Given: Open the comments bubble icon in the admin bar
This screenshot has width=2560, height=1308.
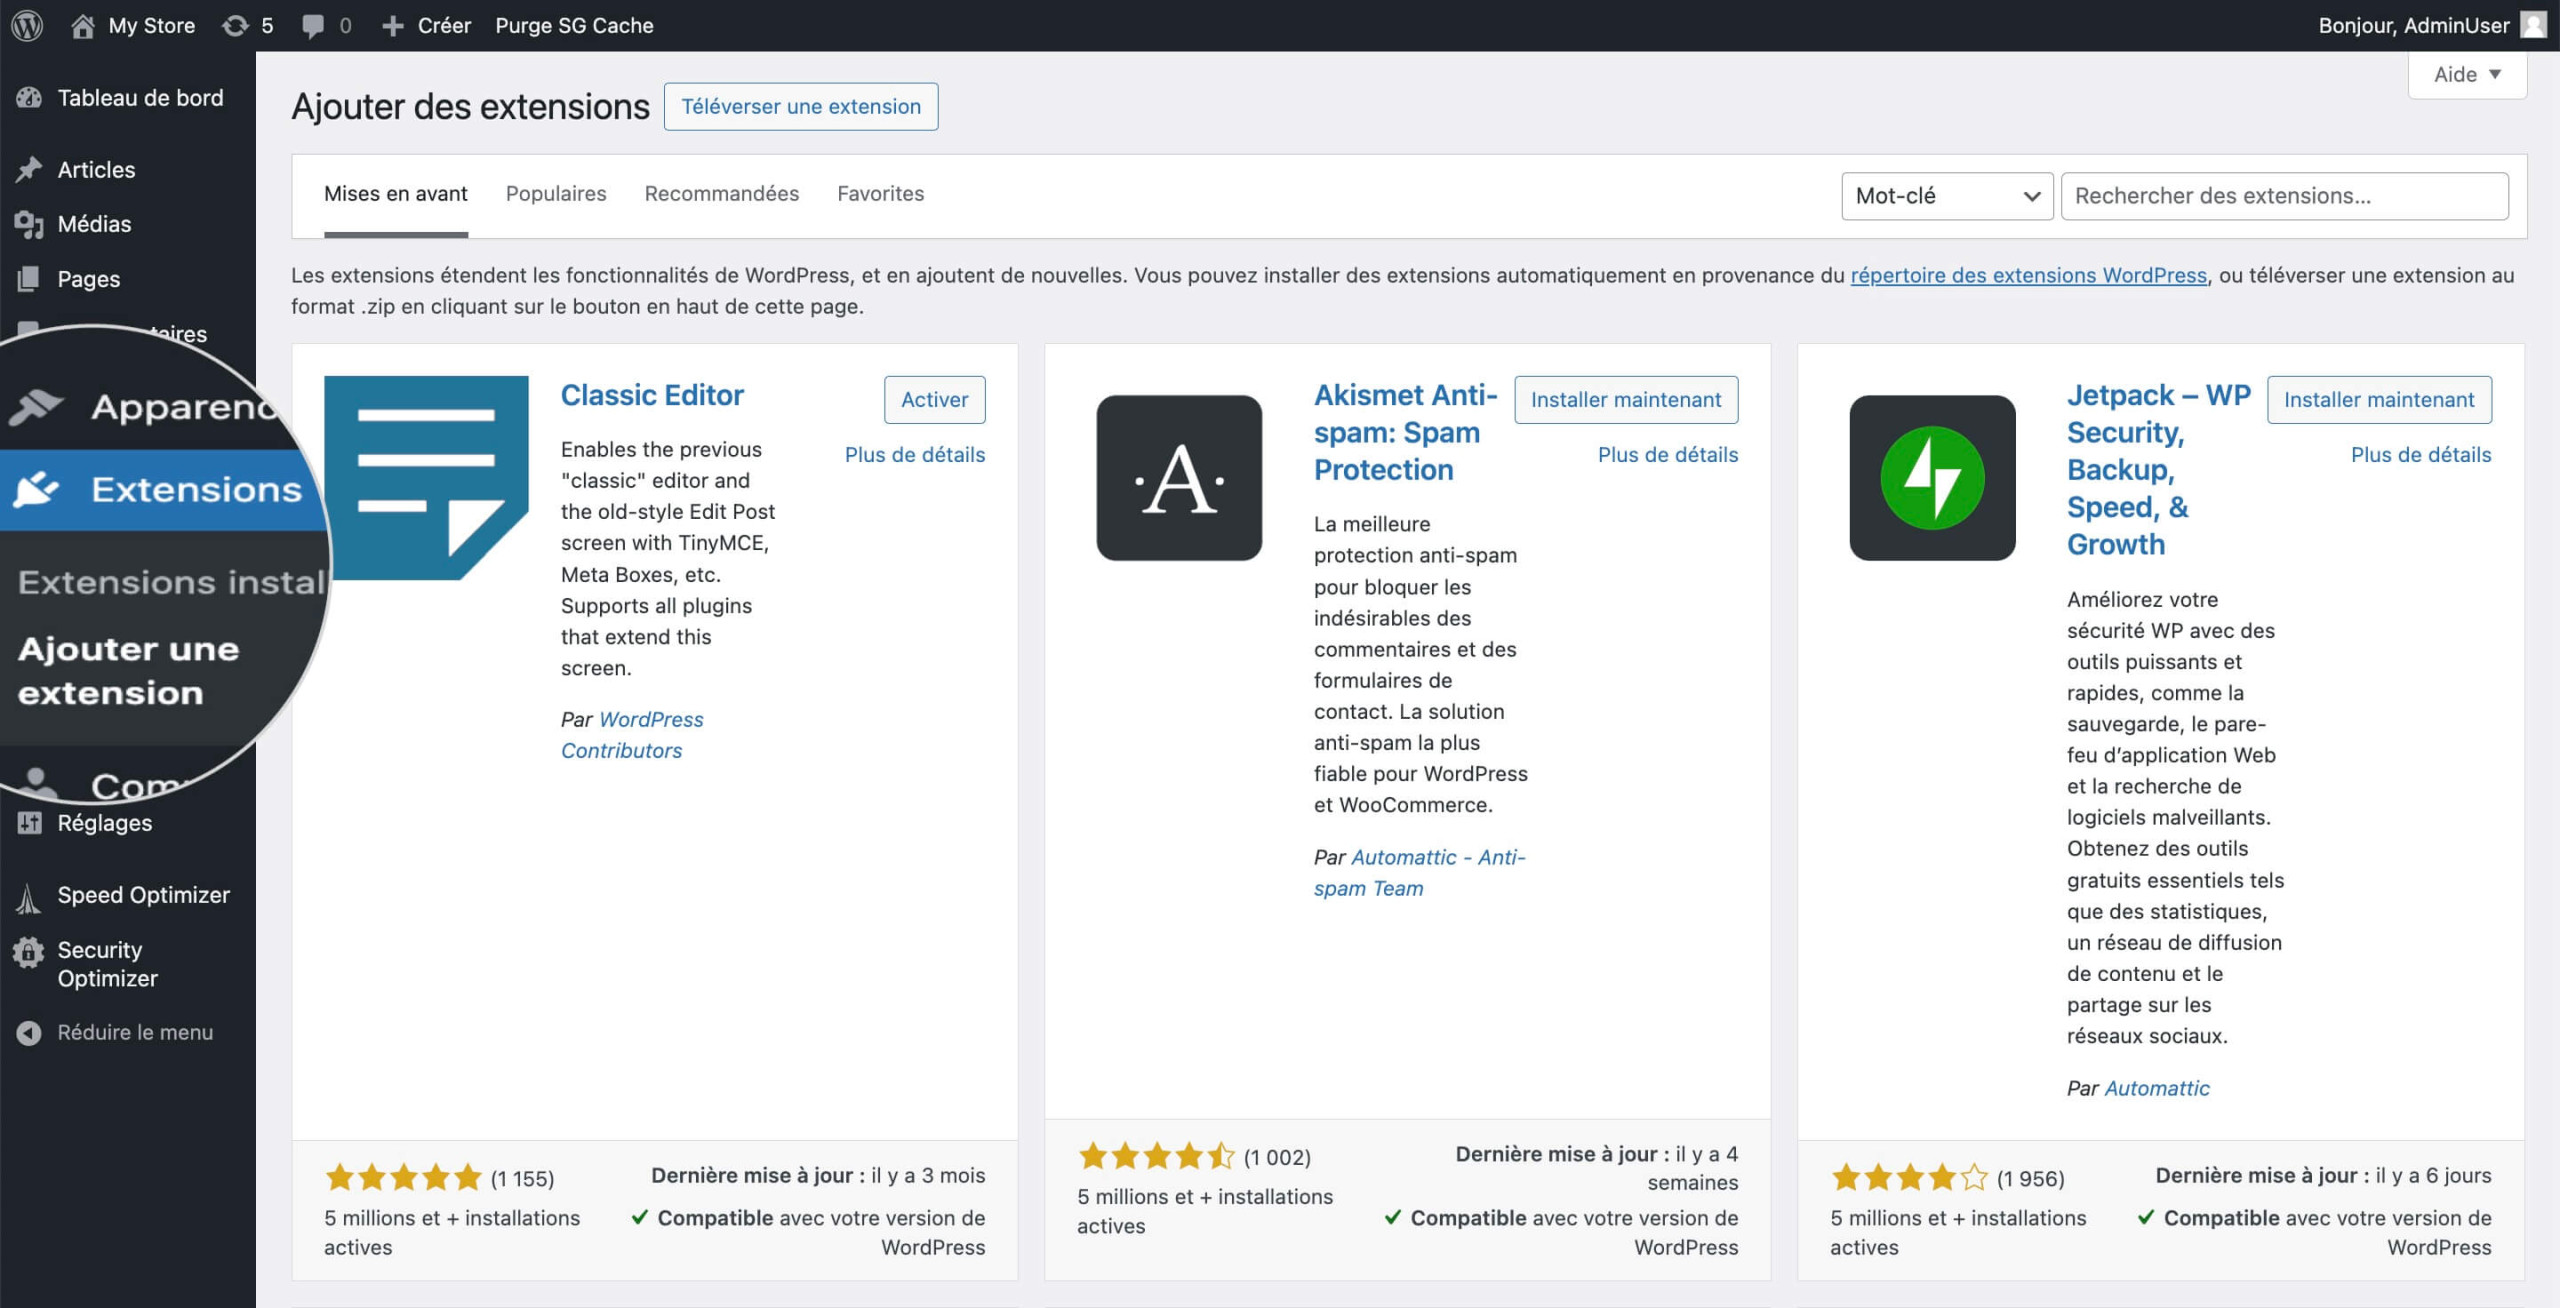Looking at the screenshot, I should click(313, 26).
